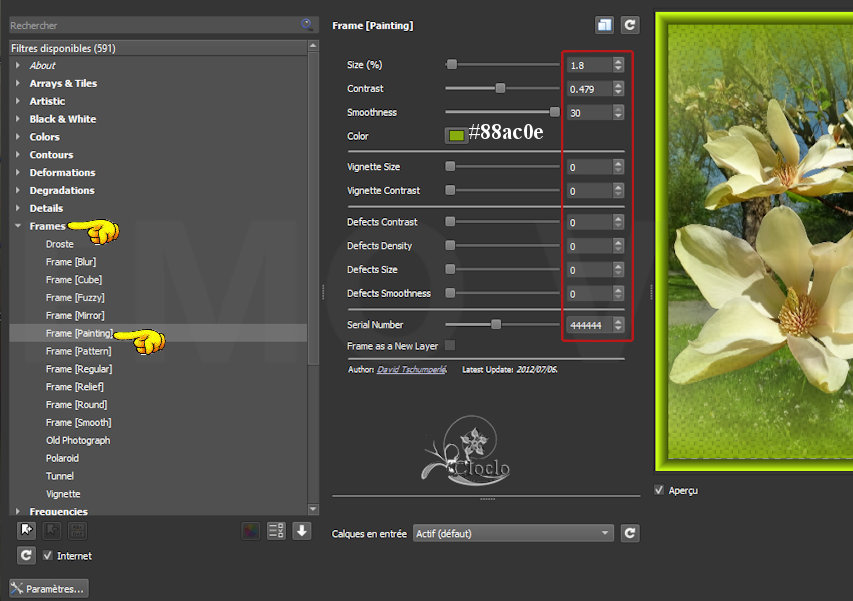Enable Frame as a New Layer checkbox
Viewport: 853px width, 601px height.
point(449,345)
